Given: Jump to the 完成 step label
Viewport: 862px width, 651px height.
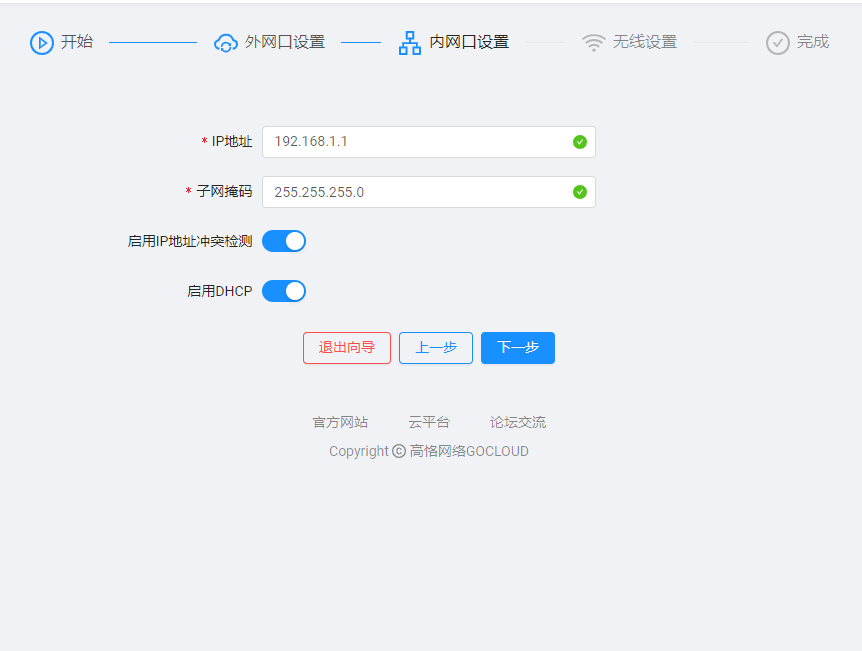Looking at the screenshot, I should point(813,42).
